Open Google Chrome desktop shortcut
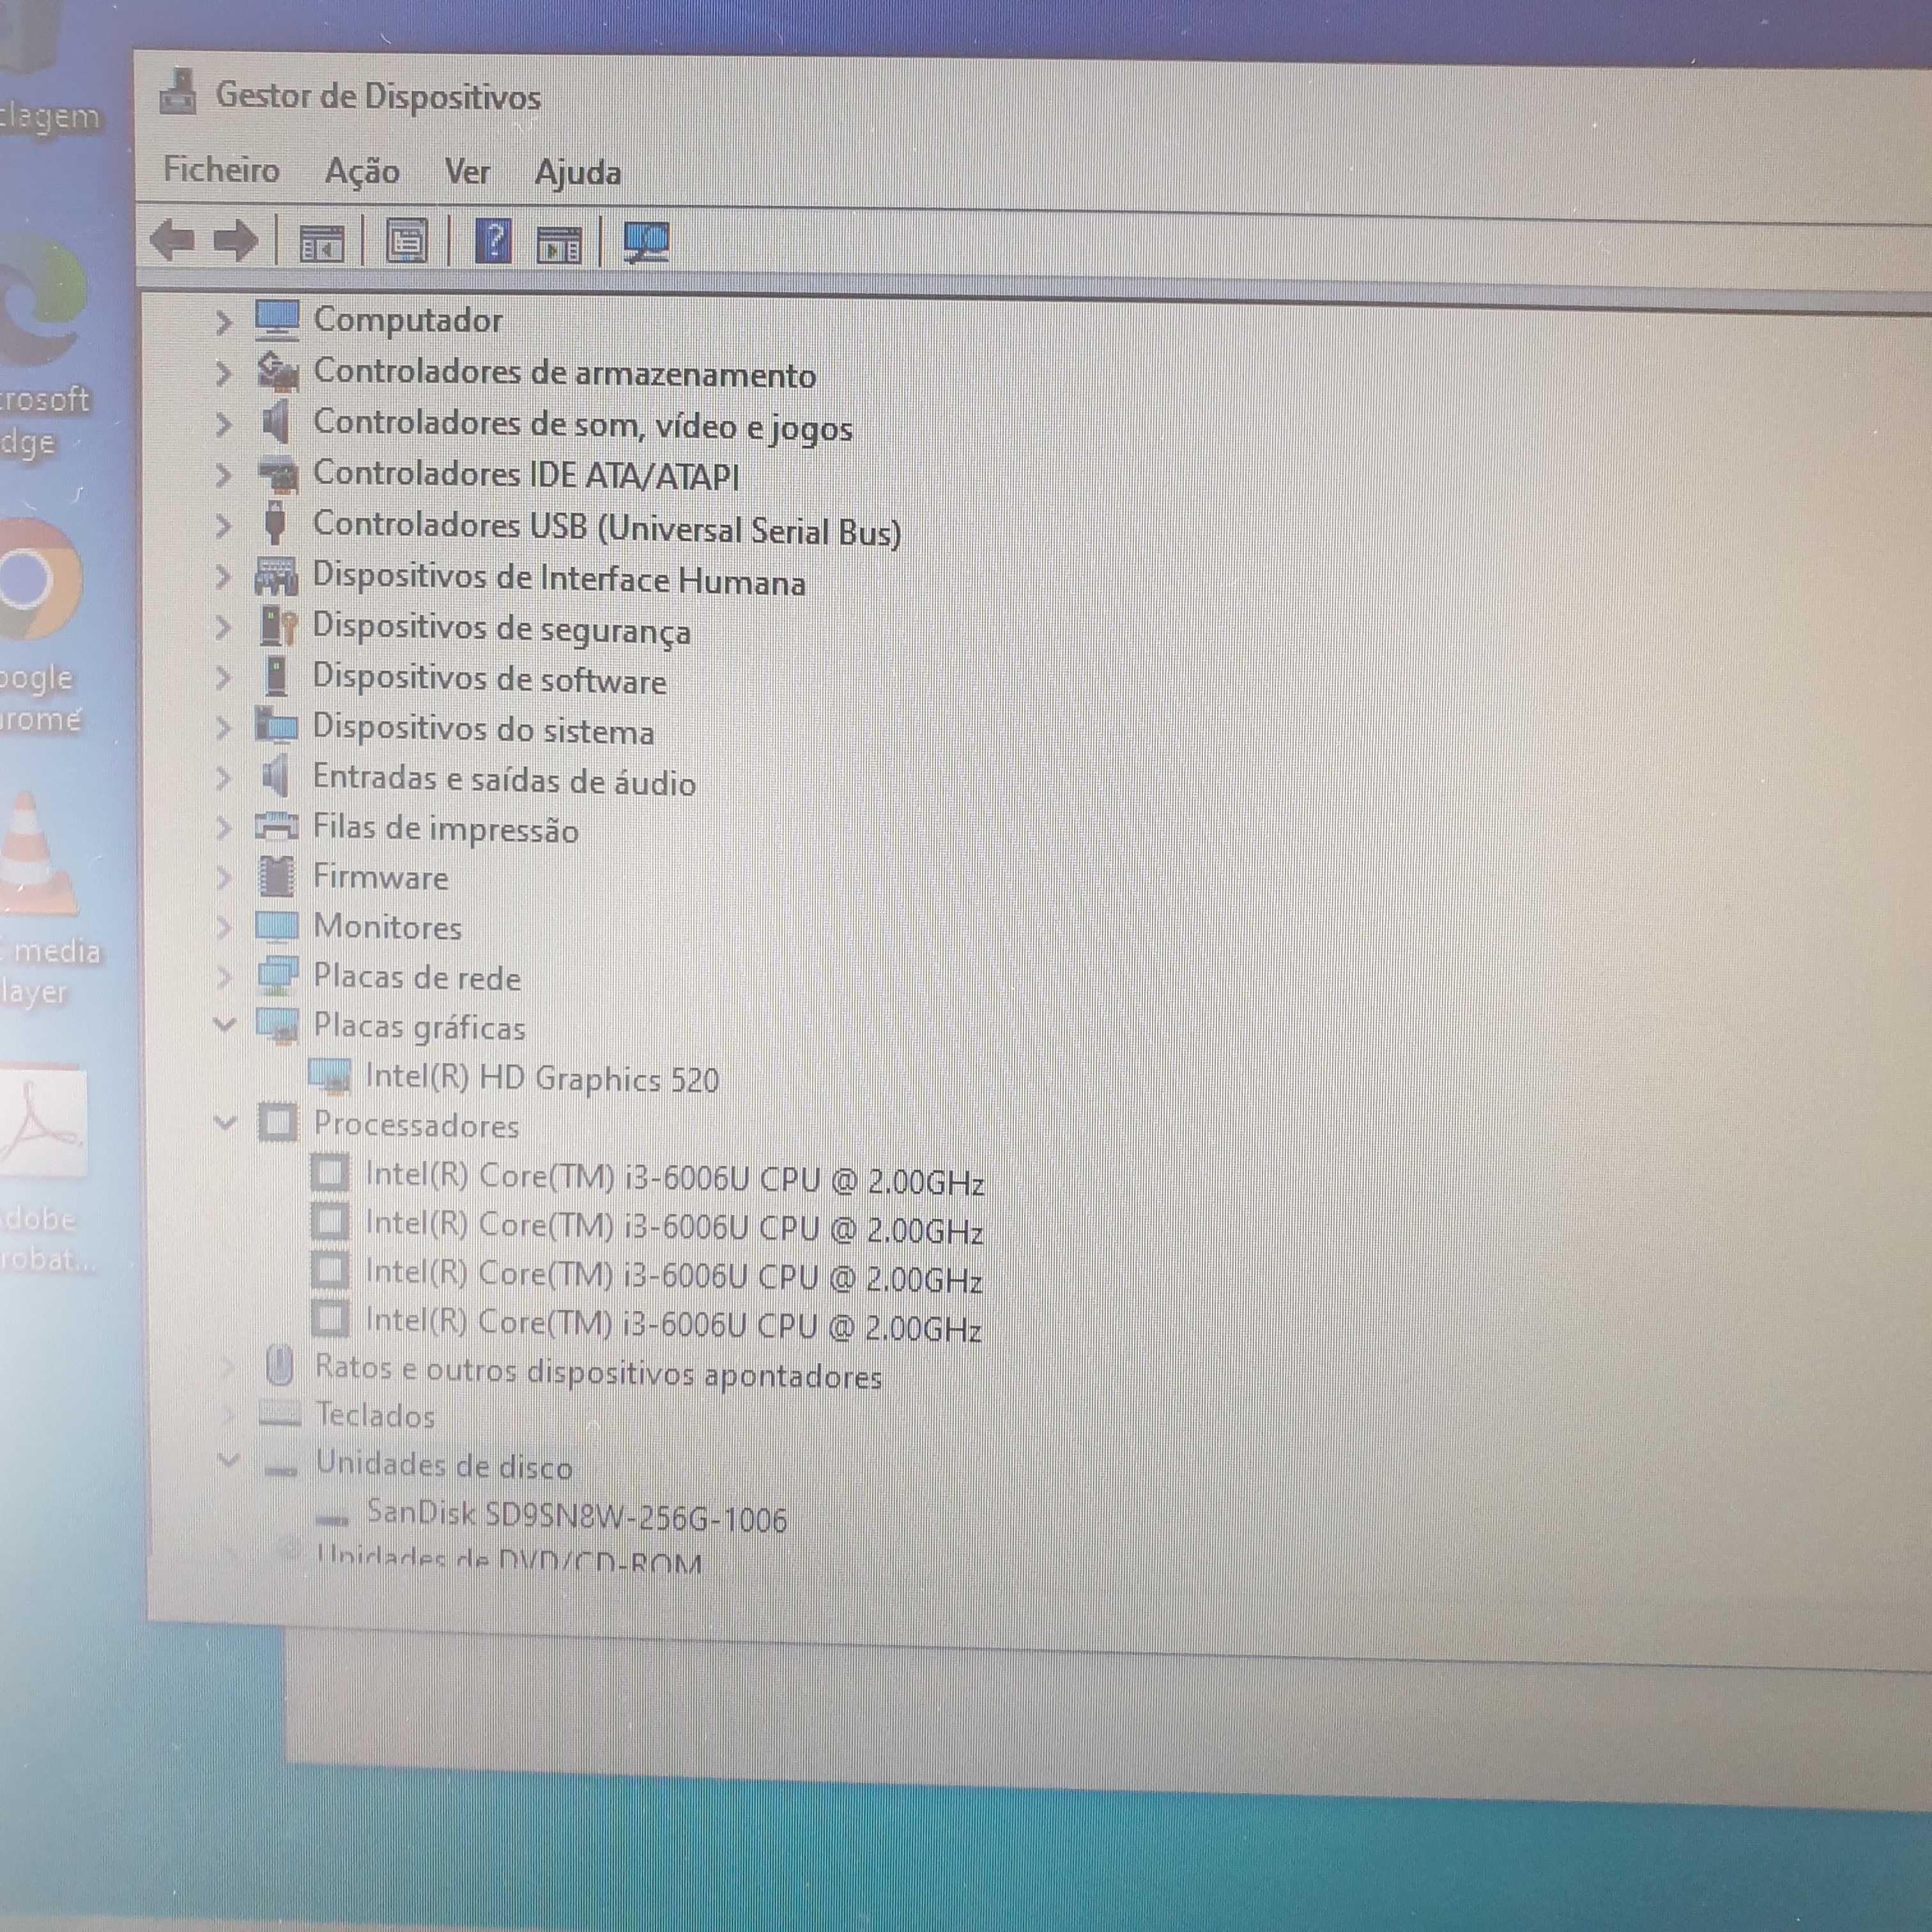Screen dimensions: 1932x1932 pos(40,625)
